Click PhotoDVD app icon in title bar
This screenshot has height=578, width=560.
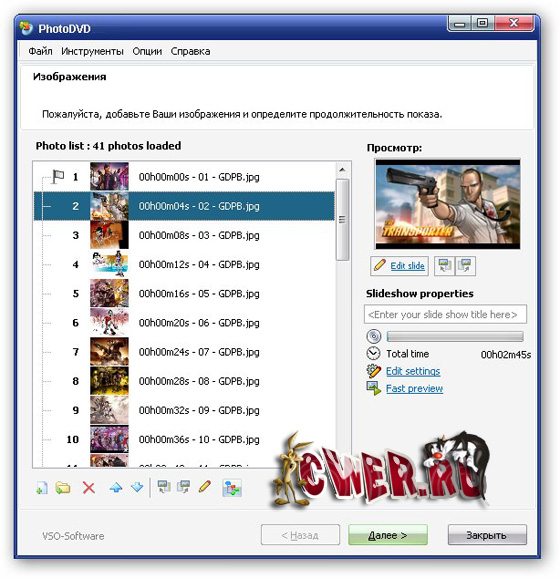point(27,28)
